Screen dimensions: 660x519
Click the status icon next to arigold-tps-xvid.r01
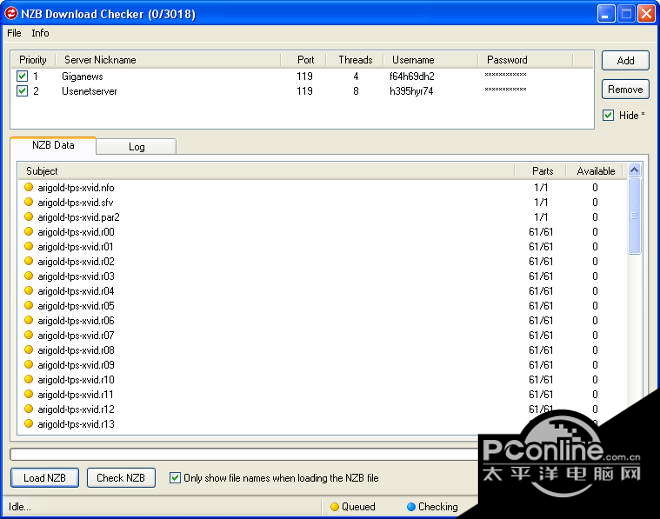click(29, 246)
